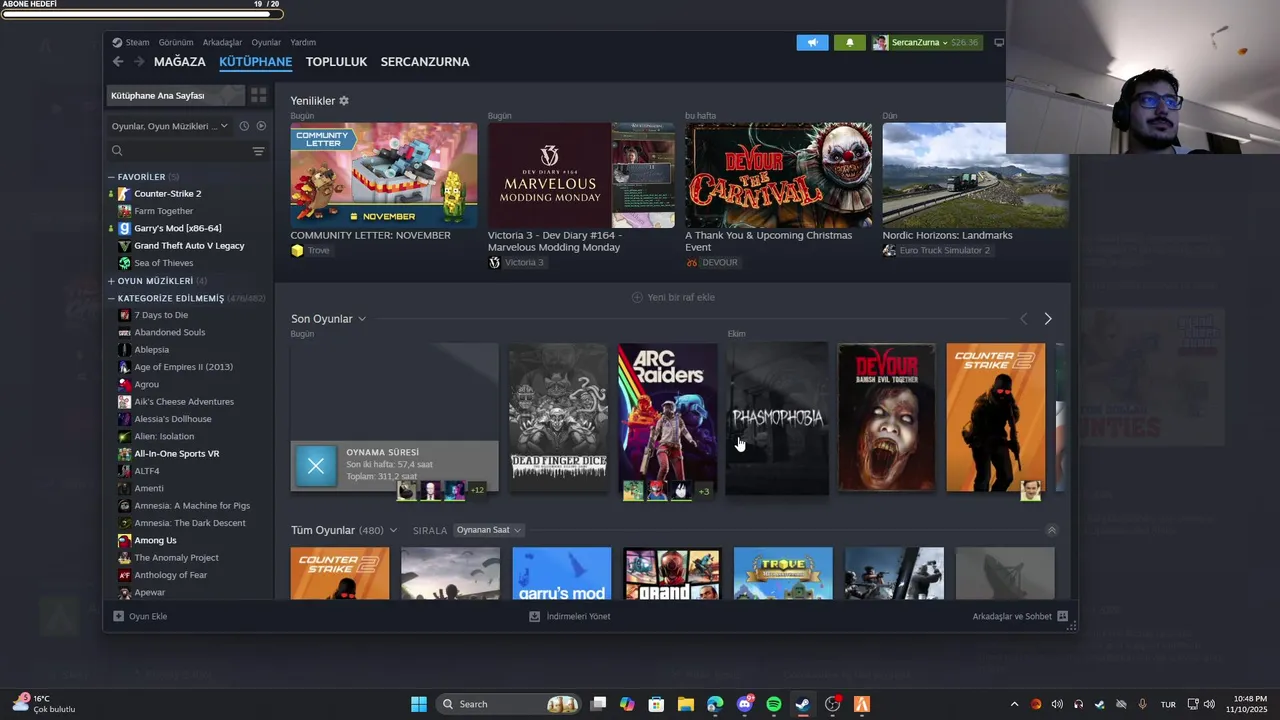This screenshot has width=1280, height=720.
Task: Go forward with the right arrow
Action: (x=139, y=62)
